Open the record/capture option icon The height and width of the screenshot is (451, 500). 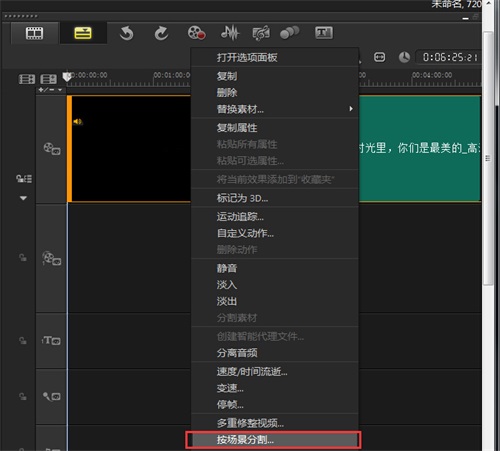[x=196, y=33]
